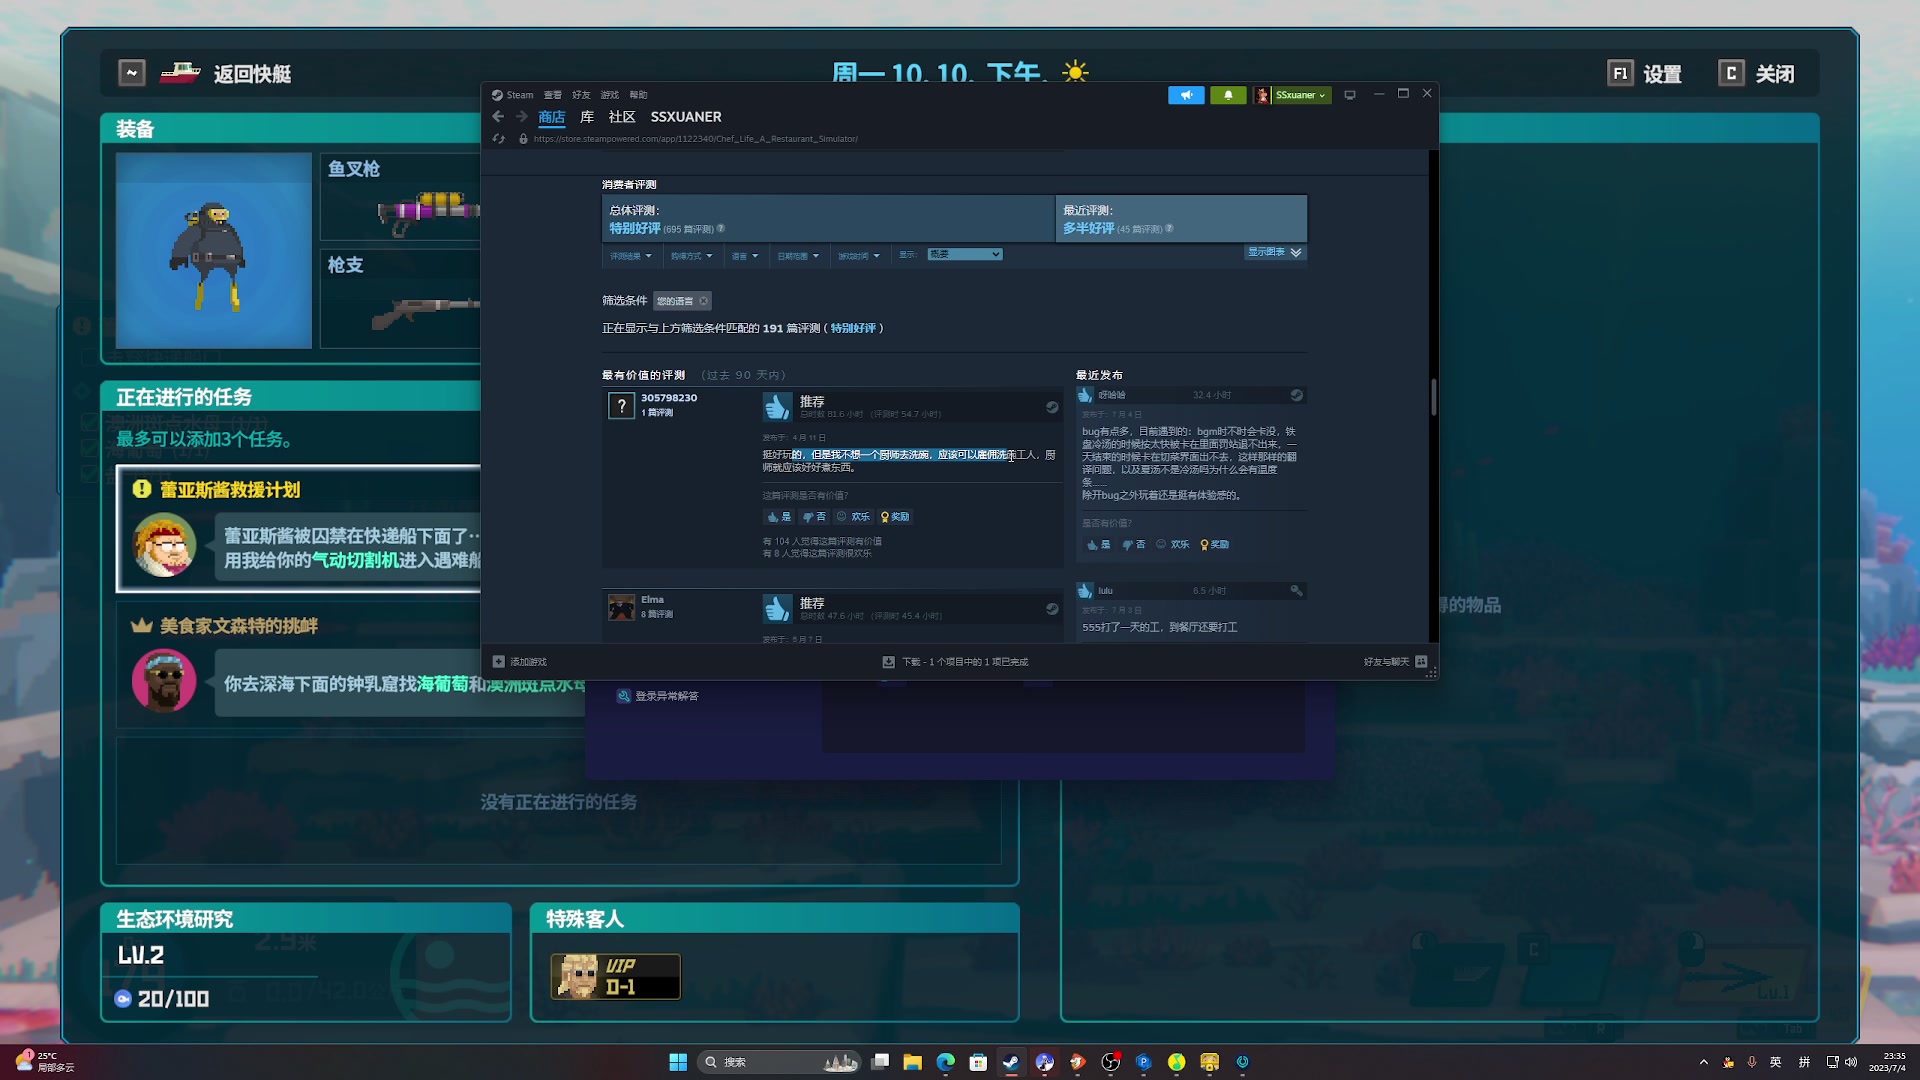Open the 好友 menu in Steam
Image resolution: width=1920 pixels, height=1080 pixels.
pos(581,95)
